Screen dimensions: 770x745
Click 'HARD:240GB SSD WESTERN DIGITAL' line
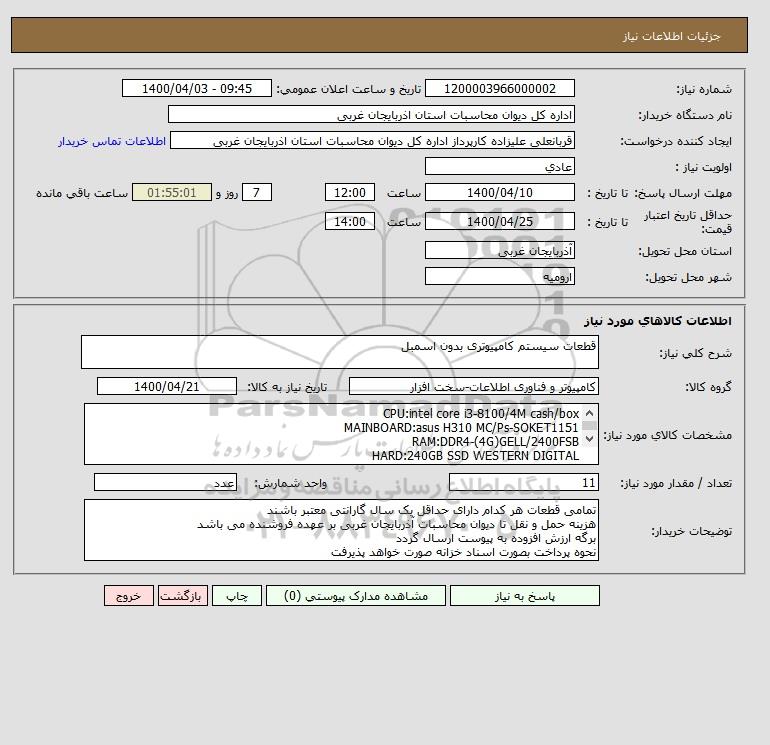(x=475, y=456)
